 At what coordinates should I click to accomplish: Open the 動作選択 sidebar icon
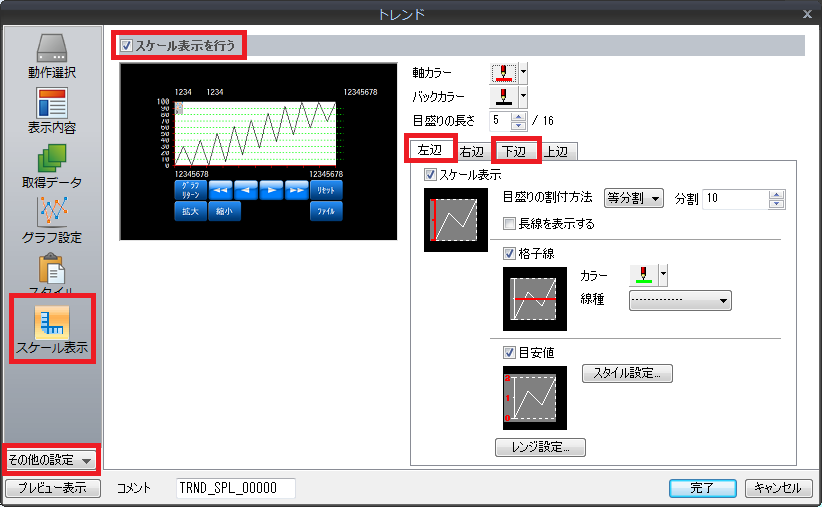[51, 55]
